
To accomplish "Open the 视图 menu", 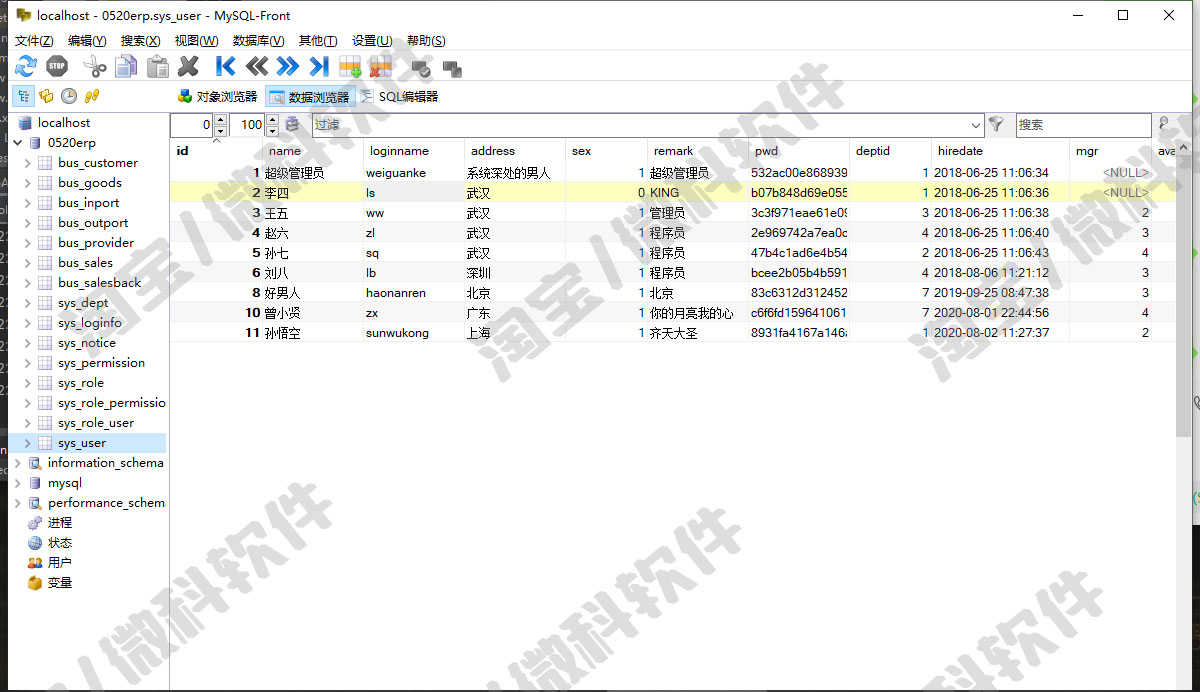I will click(196, 41).
